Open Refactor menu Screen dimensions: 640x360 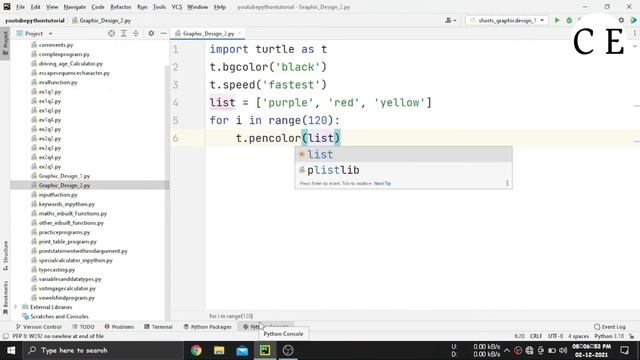pyautogui.click(x=121, y=7)
